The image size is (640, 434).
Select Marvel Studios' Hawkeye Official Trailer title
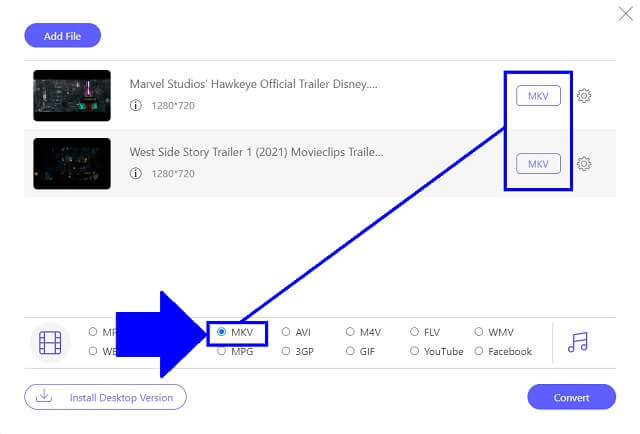[253, 84]
